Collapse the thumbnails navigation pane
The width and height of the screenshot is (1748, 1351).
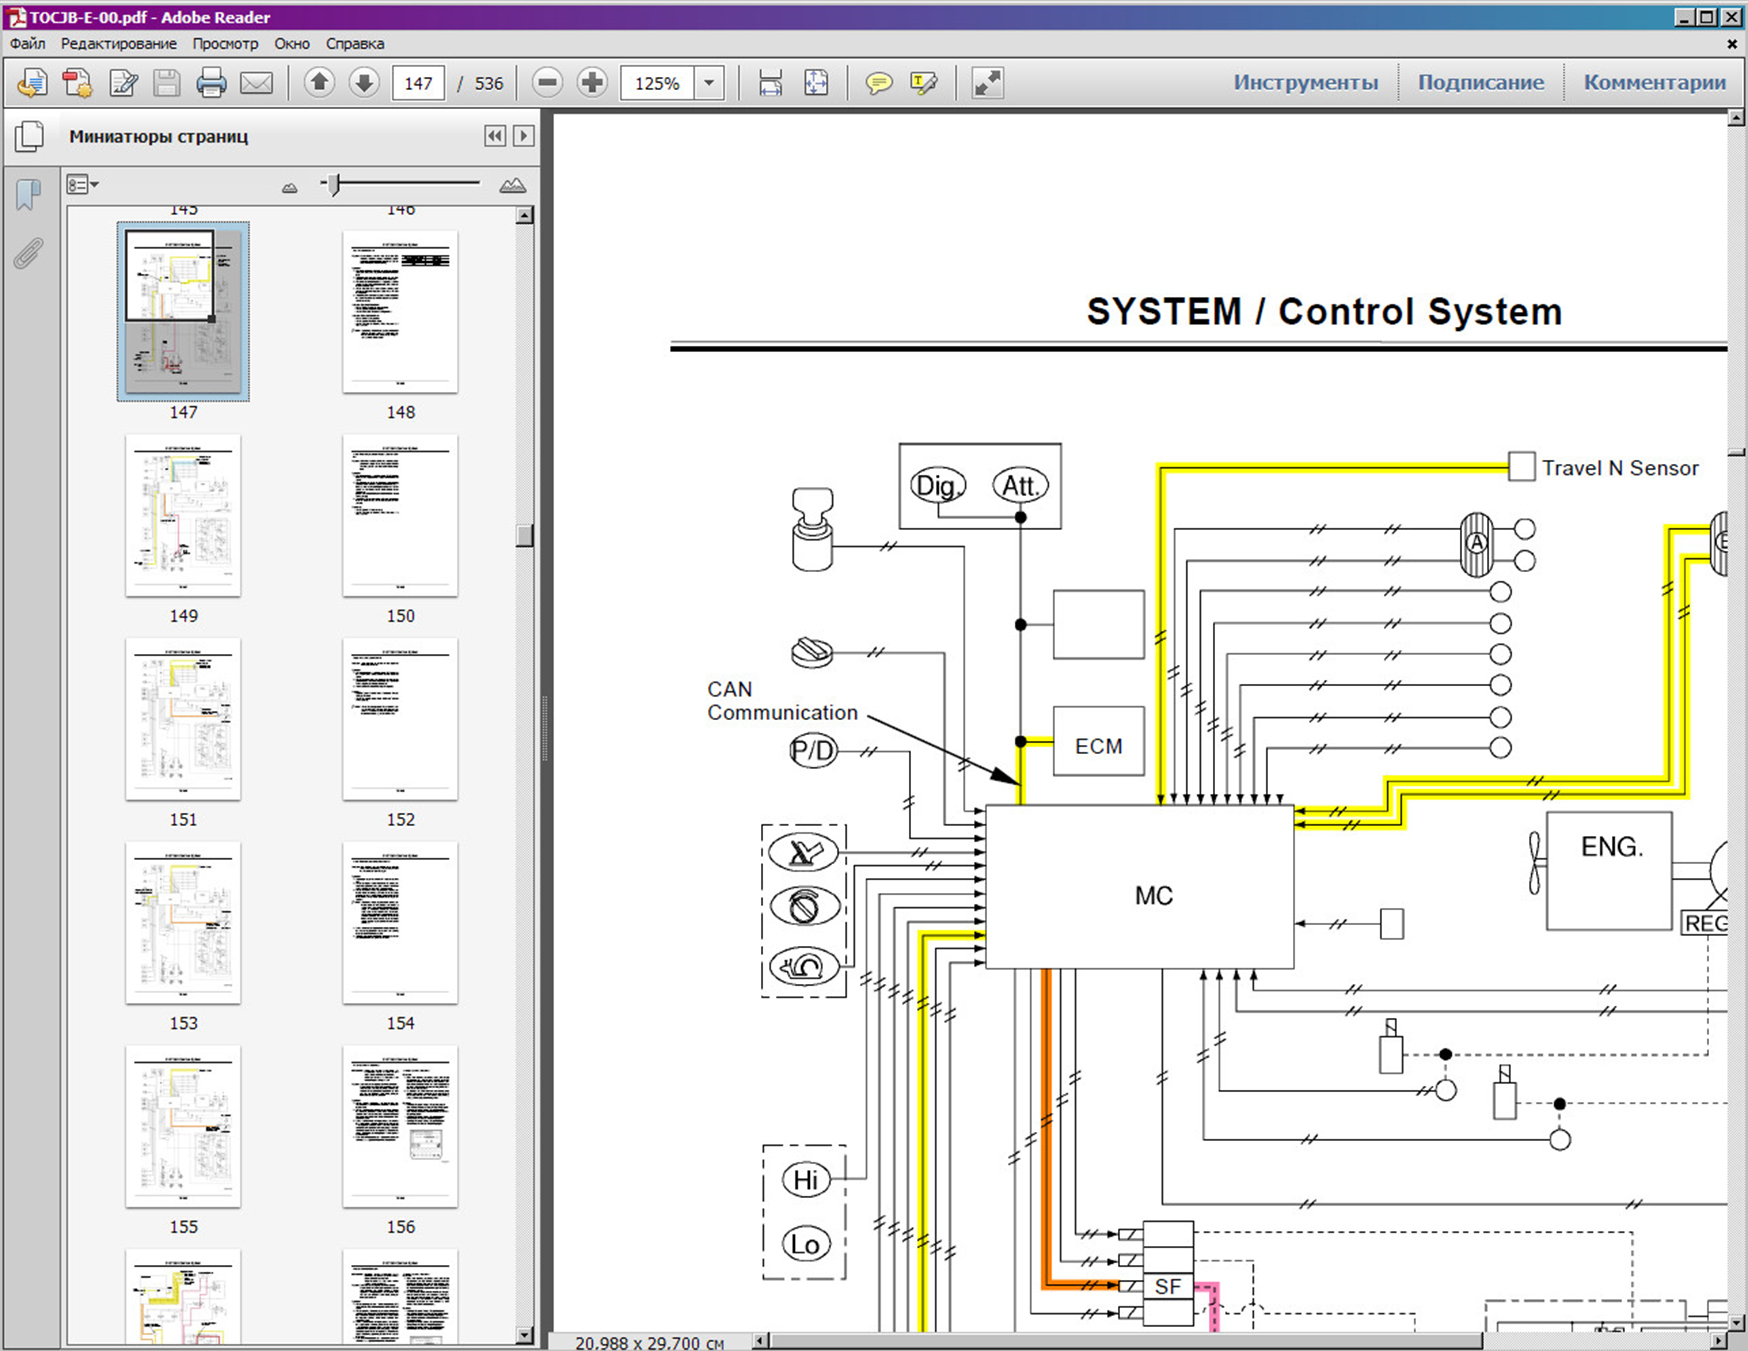tap(494, 136)
